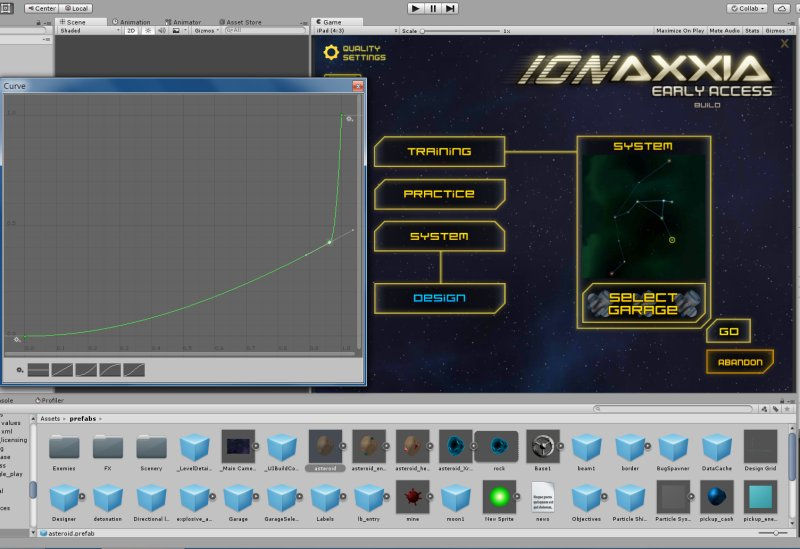Screen dimensions: 800x549
Task: Select the Game tab
Action: click(x=337, y=22)
